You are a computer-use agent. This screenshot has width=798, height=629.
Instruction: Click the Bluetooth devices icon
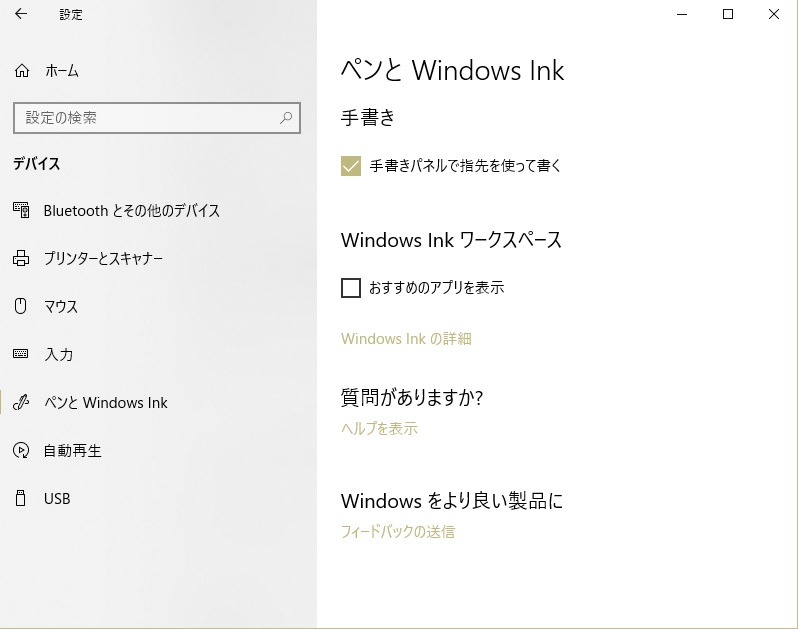coord(21,210)
